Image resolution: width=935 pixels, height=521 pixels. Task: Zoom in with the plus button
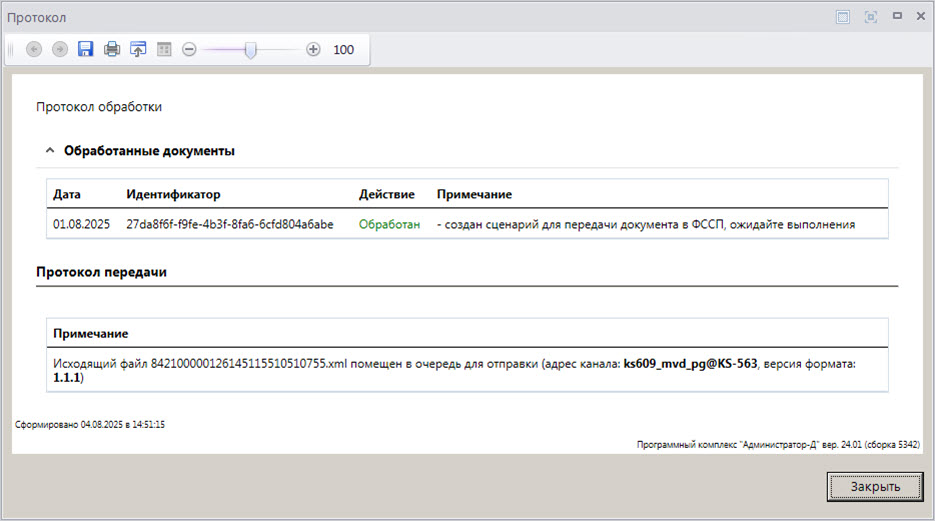[x=313, y=49]
